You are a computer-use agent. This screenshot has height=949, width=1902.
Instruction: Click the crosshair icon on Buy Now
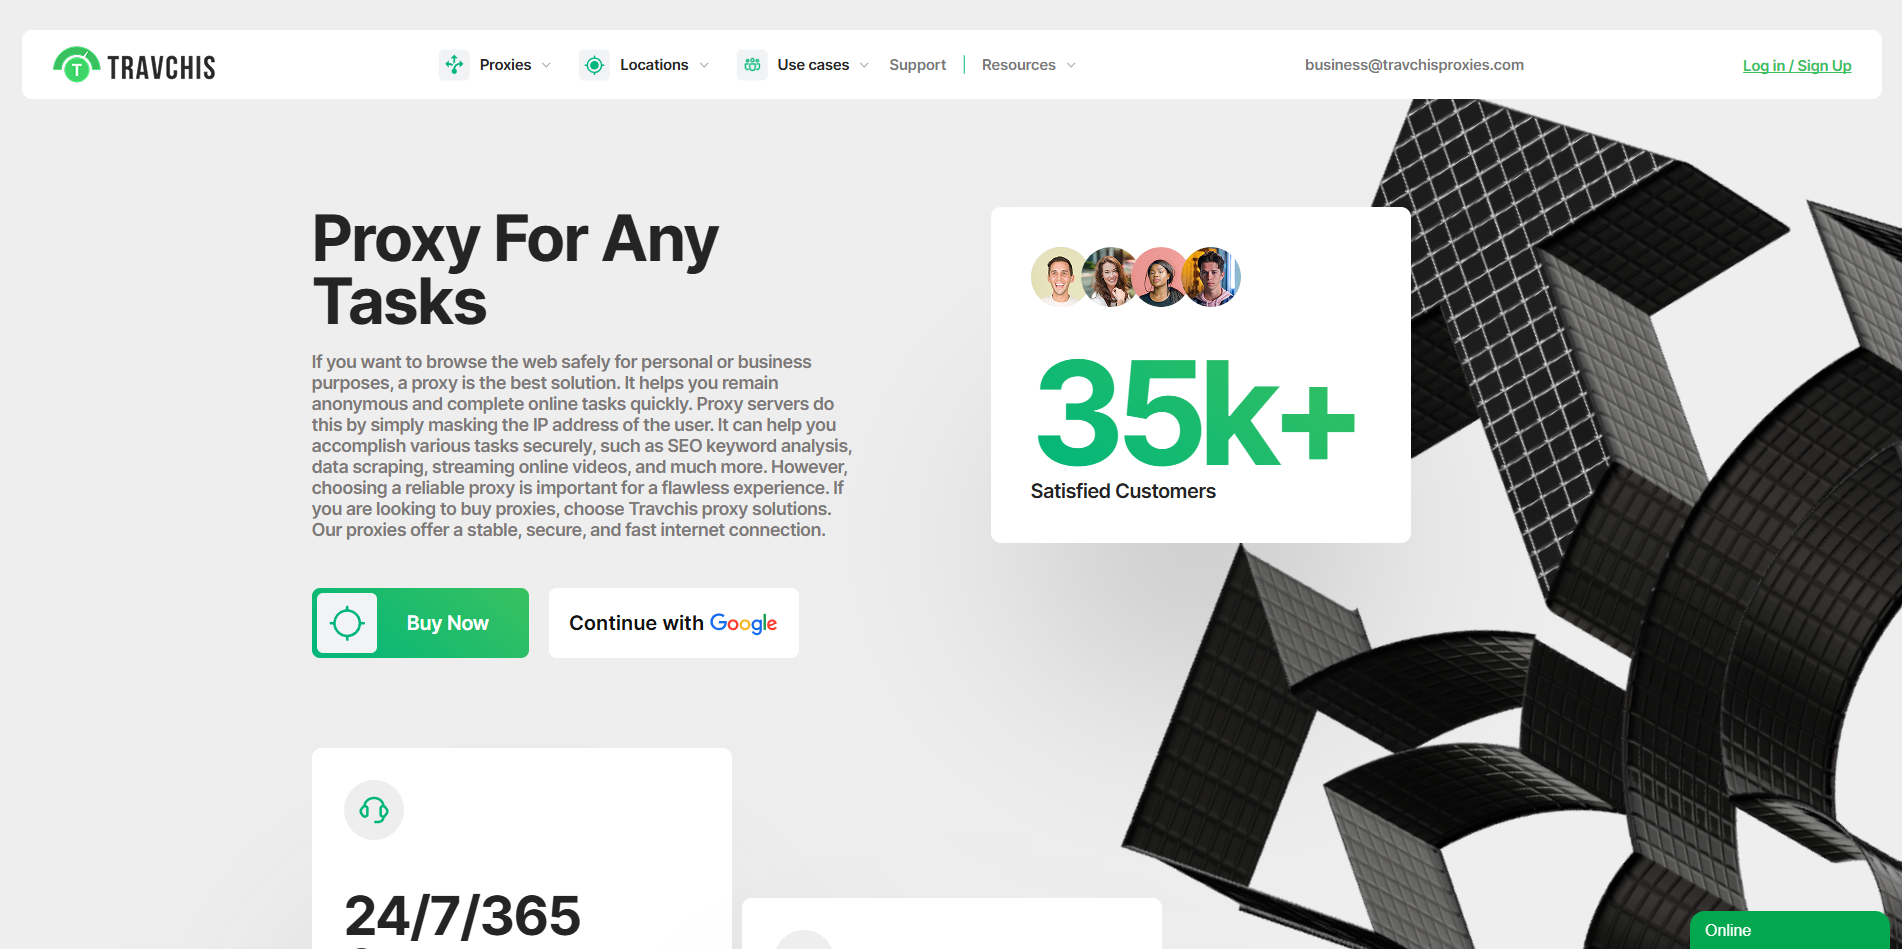[347, 623]
